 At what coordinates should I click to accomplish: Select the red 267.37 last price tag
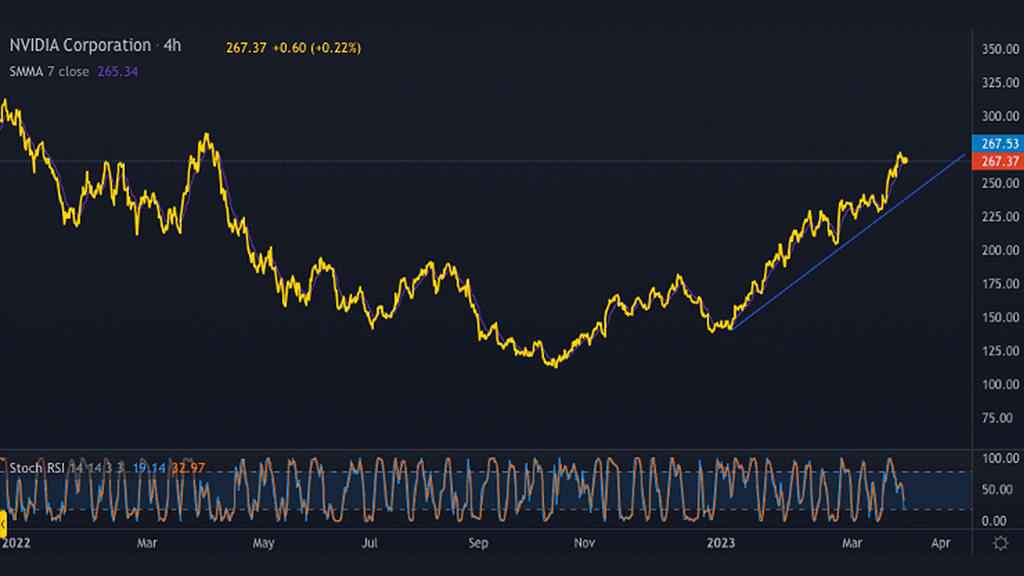pyautogui.click(x=998, y=161)
